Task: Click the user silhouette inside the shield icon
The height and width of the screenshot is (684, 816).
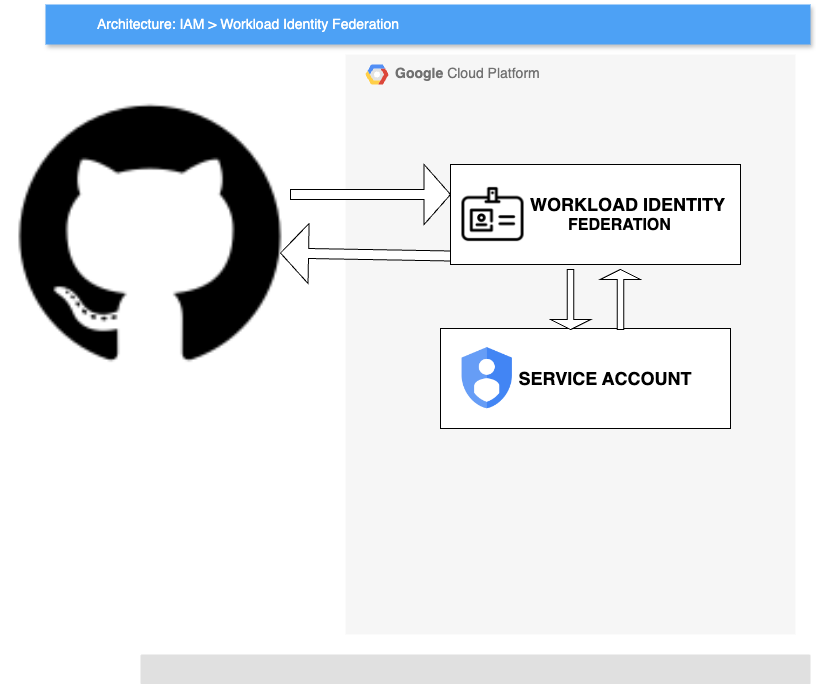Action: click(x=486, y=378)
